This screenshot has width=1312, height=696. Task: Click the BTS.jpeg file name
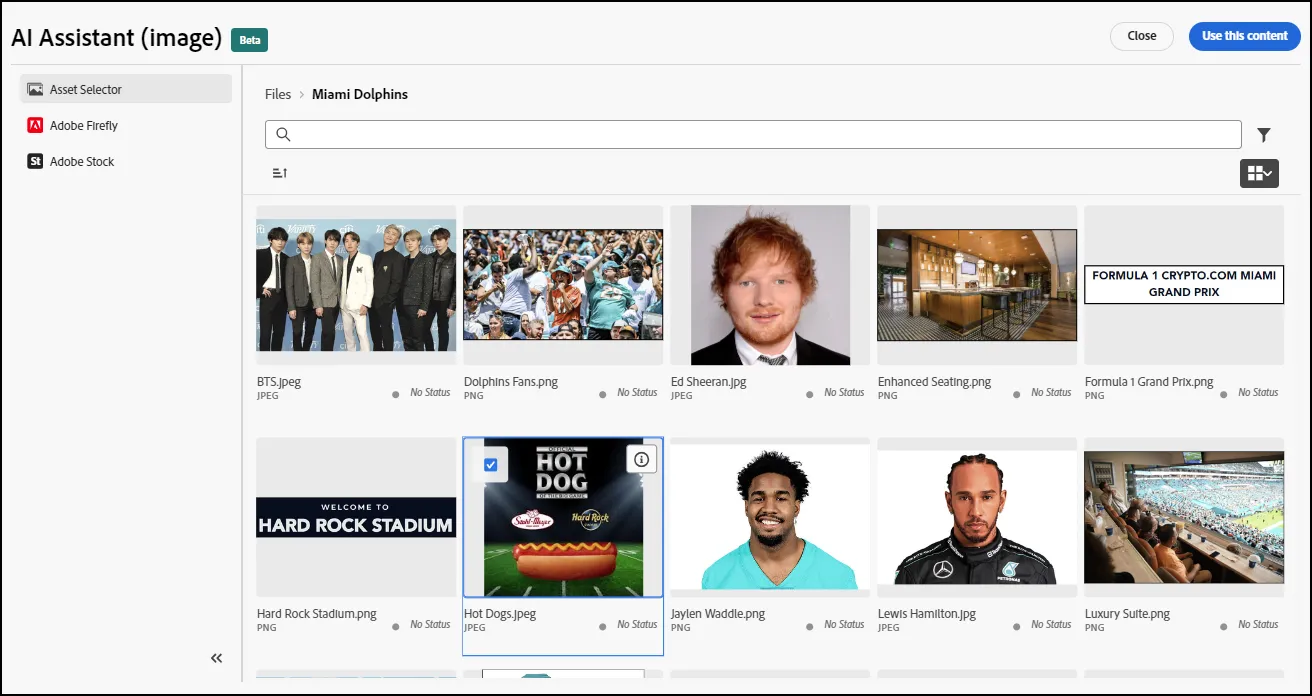point(279,382)
